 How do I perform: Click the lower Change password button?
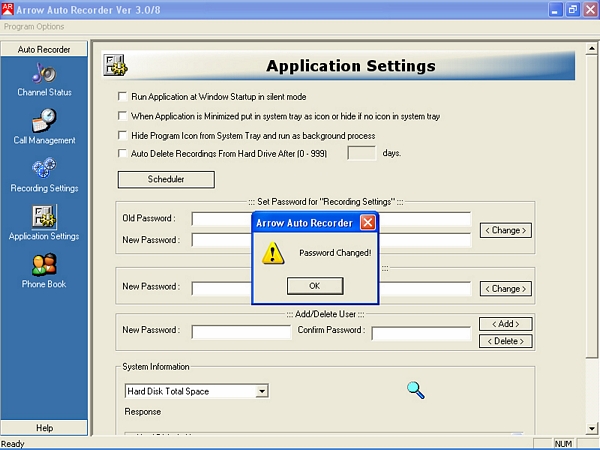(505, 289)
